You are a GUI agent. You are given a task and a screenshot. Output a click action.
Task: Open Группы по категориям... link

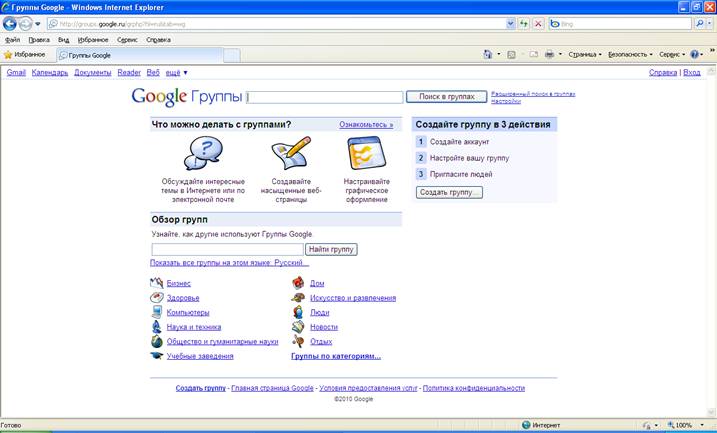336,356
